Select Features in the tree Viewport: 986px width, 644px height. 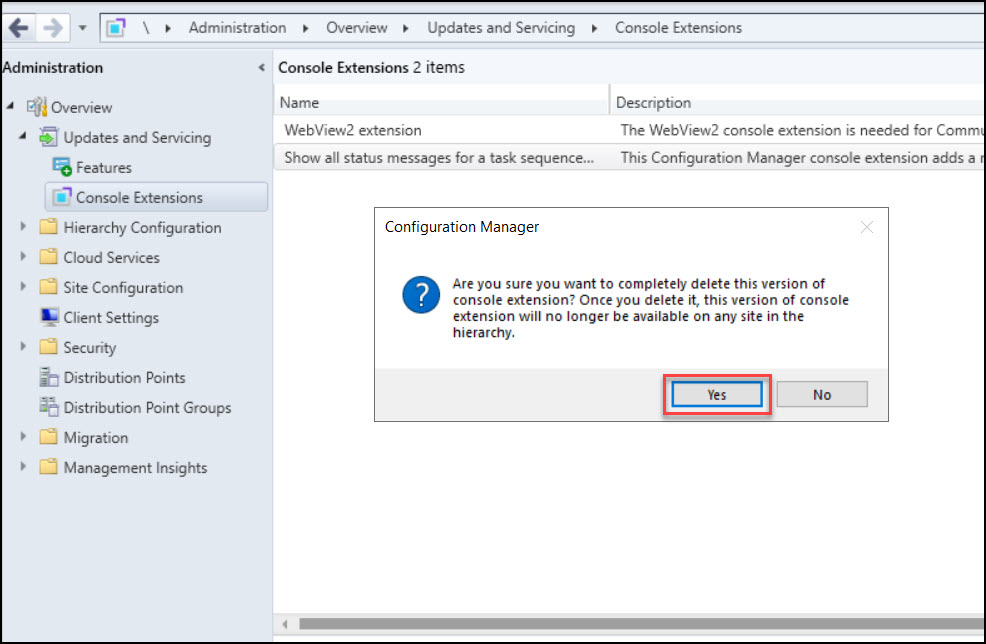[x=104, y=167]
